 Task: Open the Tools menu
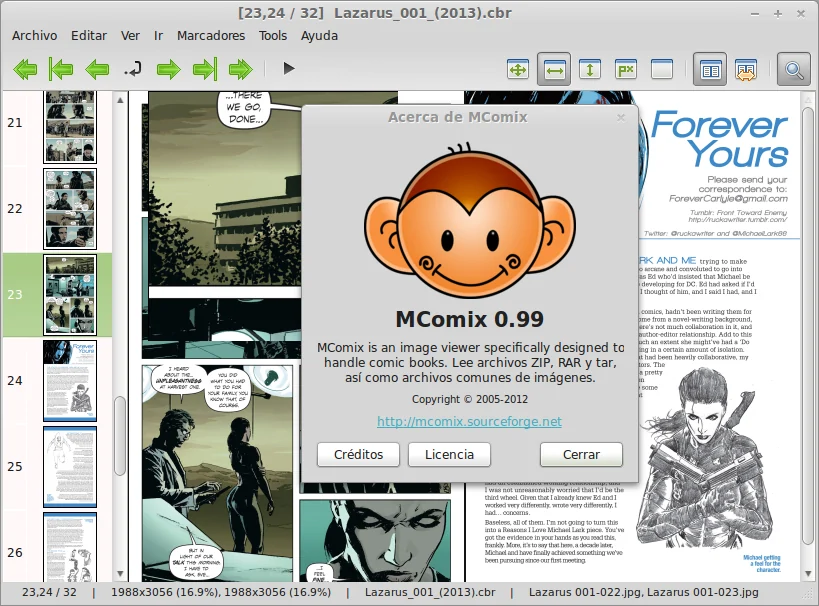[x=273, y=36]
